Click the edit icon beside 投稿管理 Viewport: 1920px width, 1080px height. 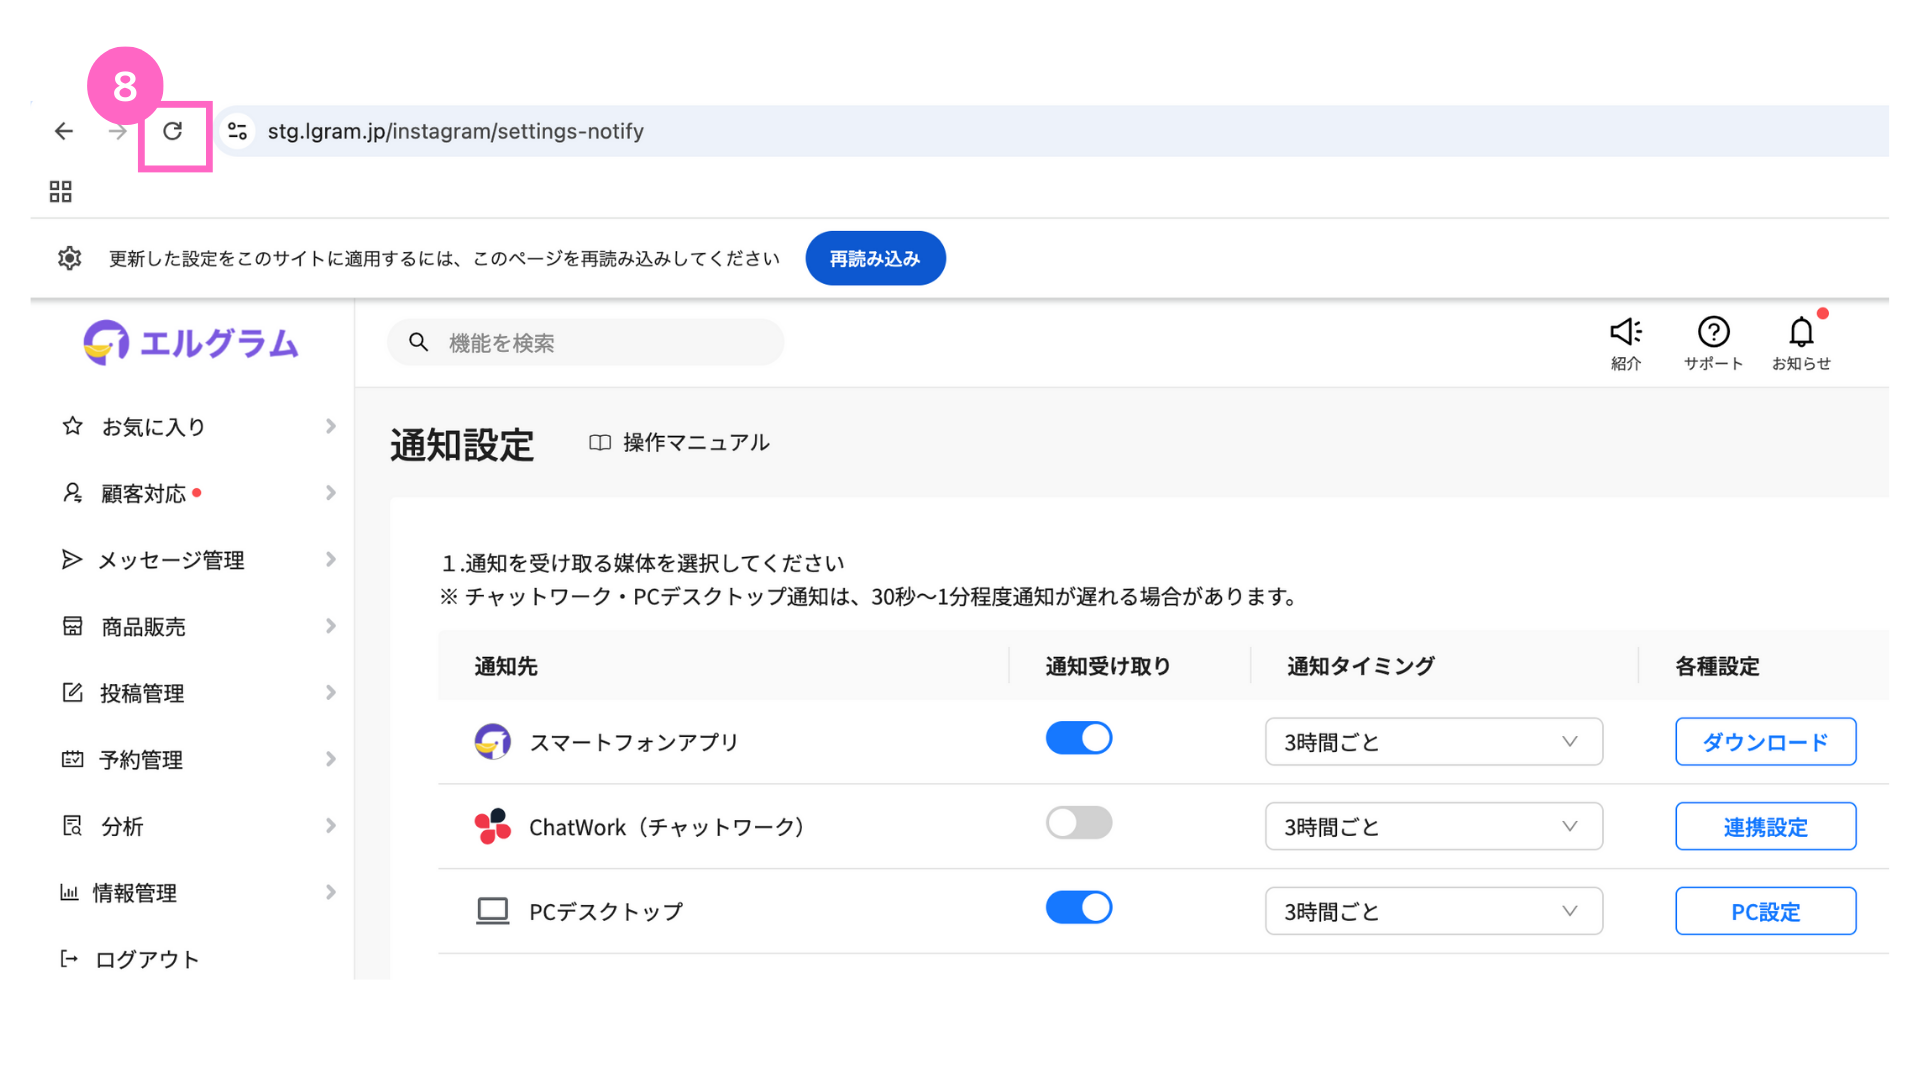coord(72,692)
